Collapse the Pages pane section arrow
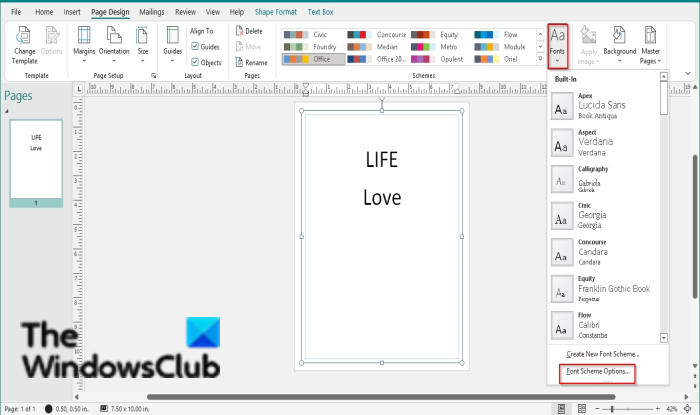Screen dimensions: 700x415 point(7,111)
